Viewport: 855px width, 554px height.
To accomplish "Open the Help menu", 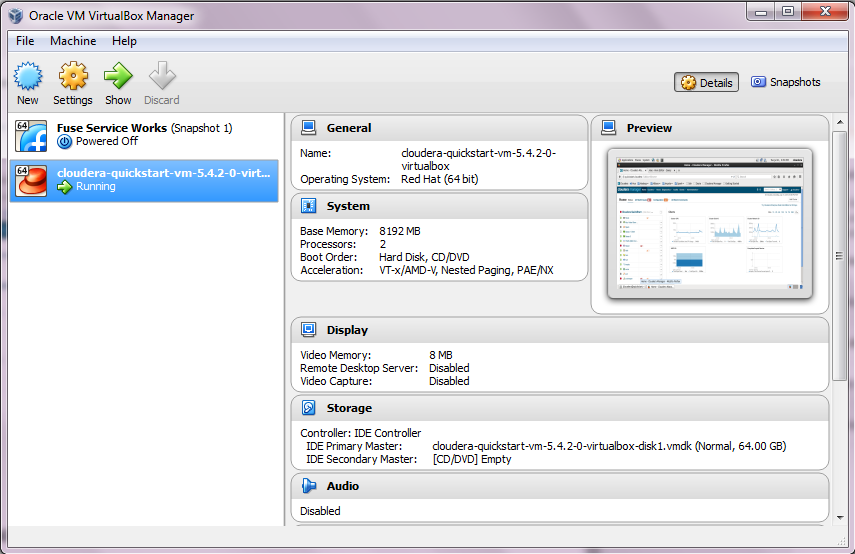I will point(124,41).
